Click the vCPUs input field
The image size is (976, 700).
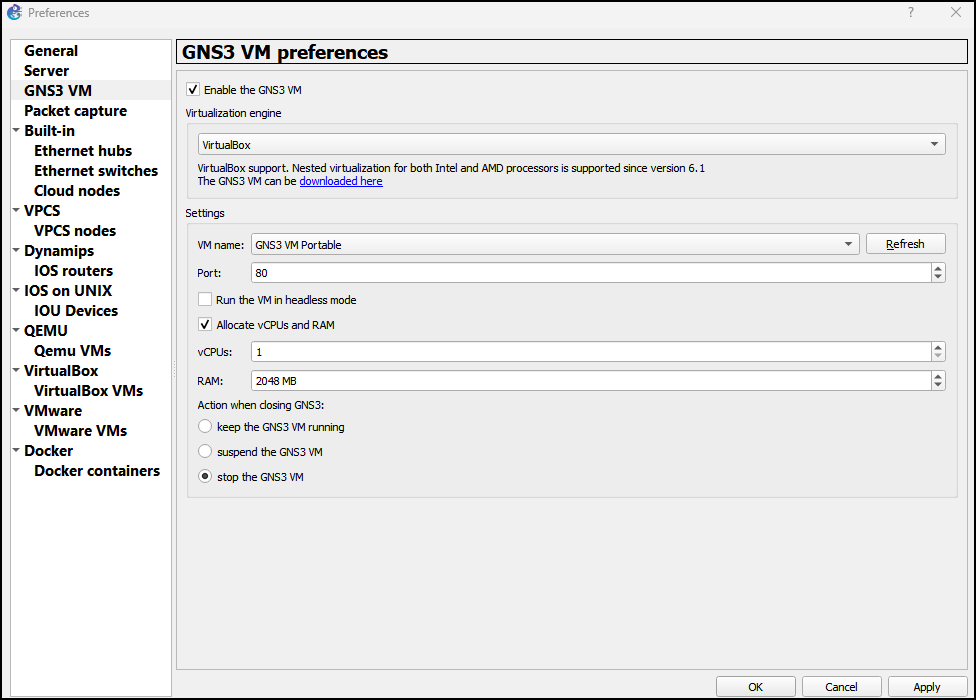click(x=591, y=352)
